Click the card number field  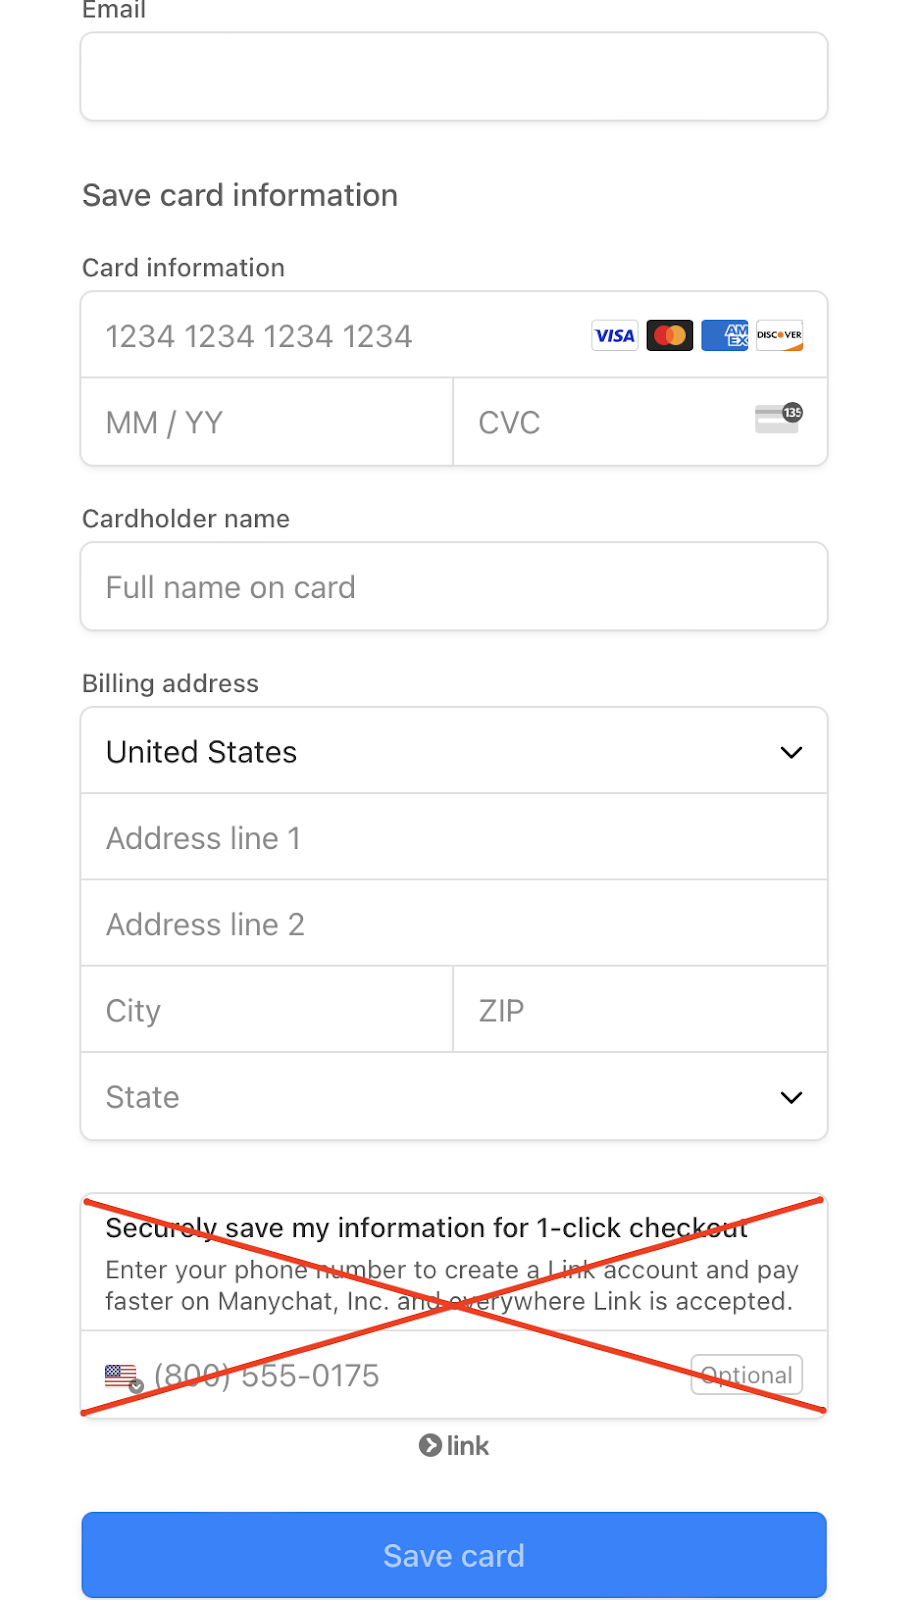(340, 336)
